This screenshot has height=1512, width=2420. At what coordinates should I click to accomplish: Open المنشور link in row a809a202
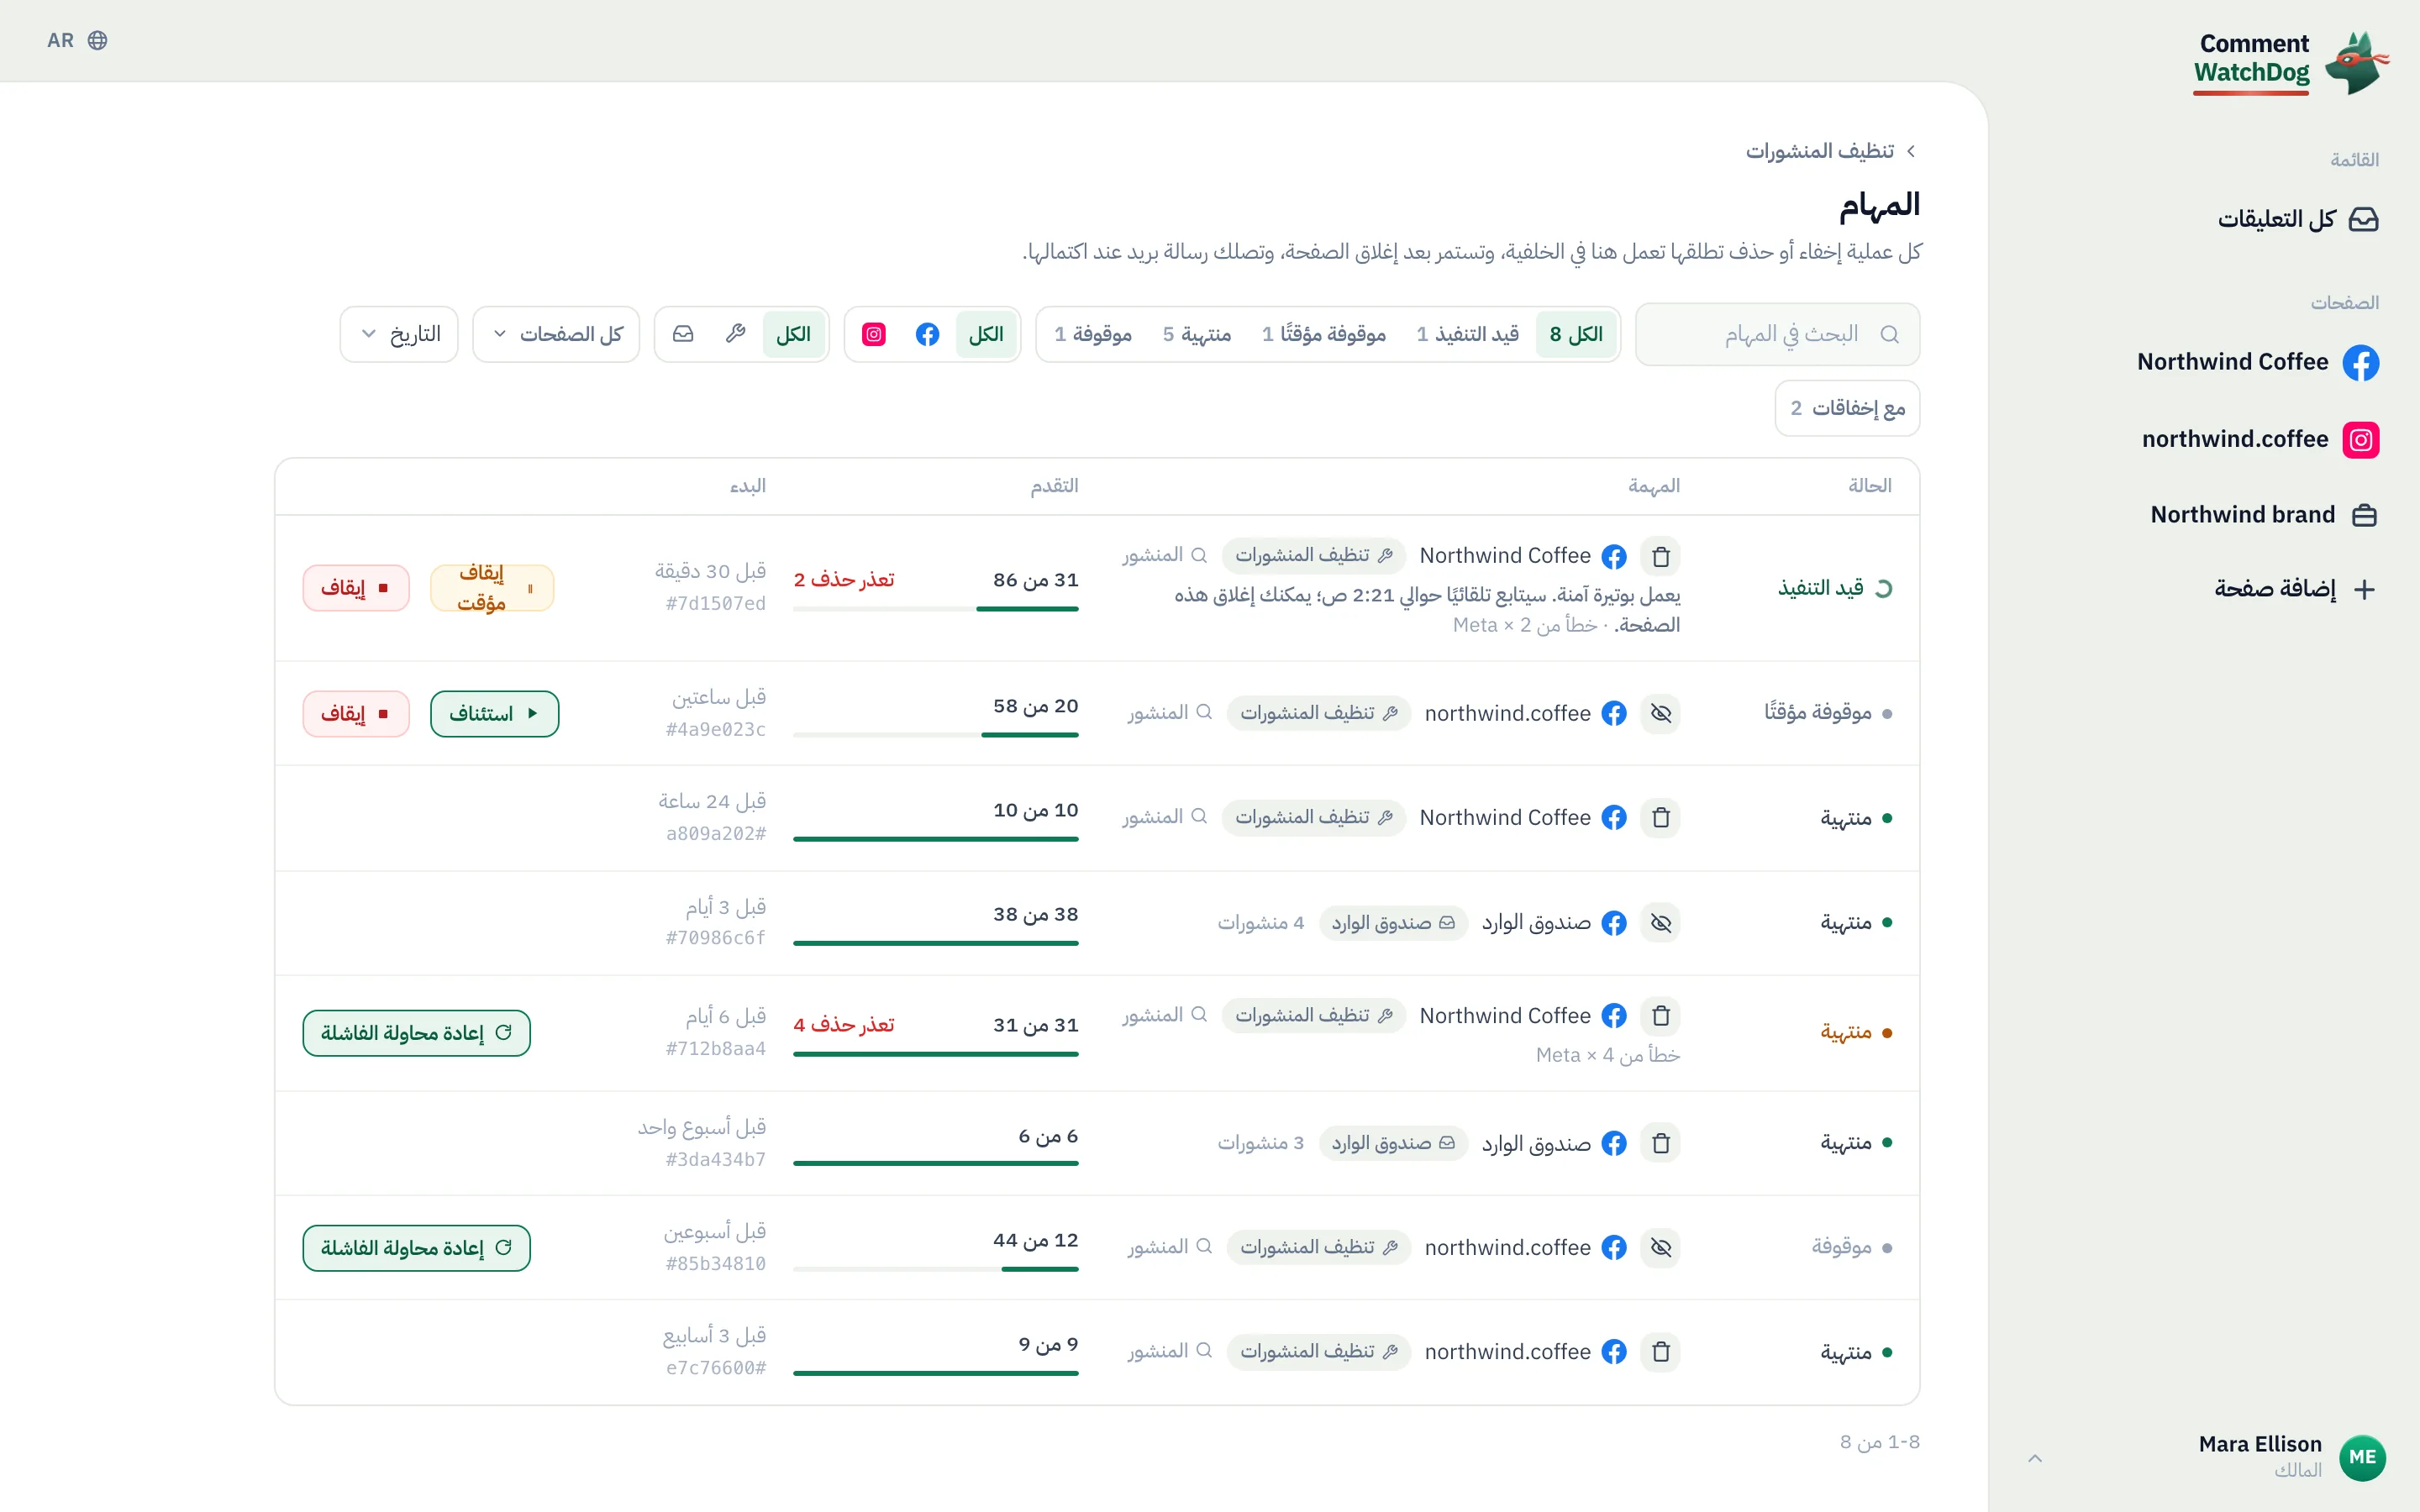click(1165, 817)
